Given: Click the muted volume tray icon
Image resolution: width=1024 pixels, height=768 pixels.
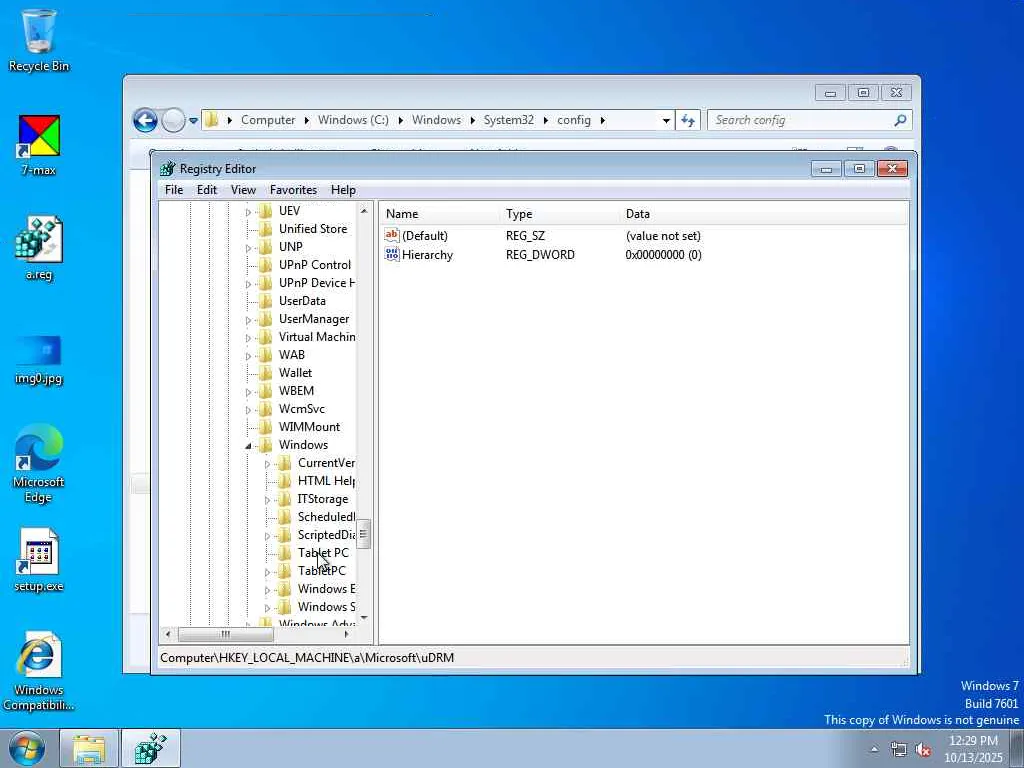Looking at the screenshot, I should click(923, 750).
